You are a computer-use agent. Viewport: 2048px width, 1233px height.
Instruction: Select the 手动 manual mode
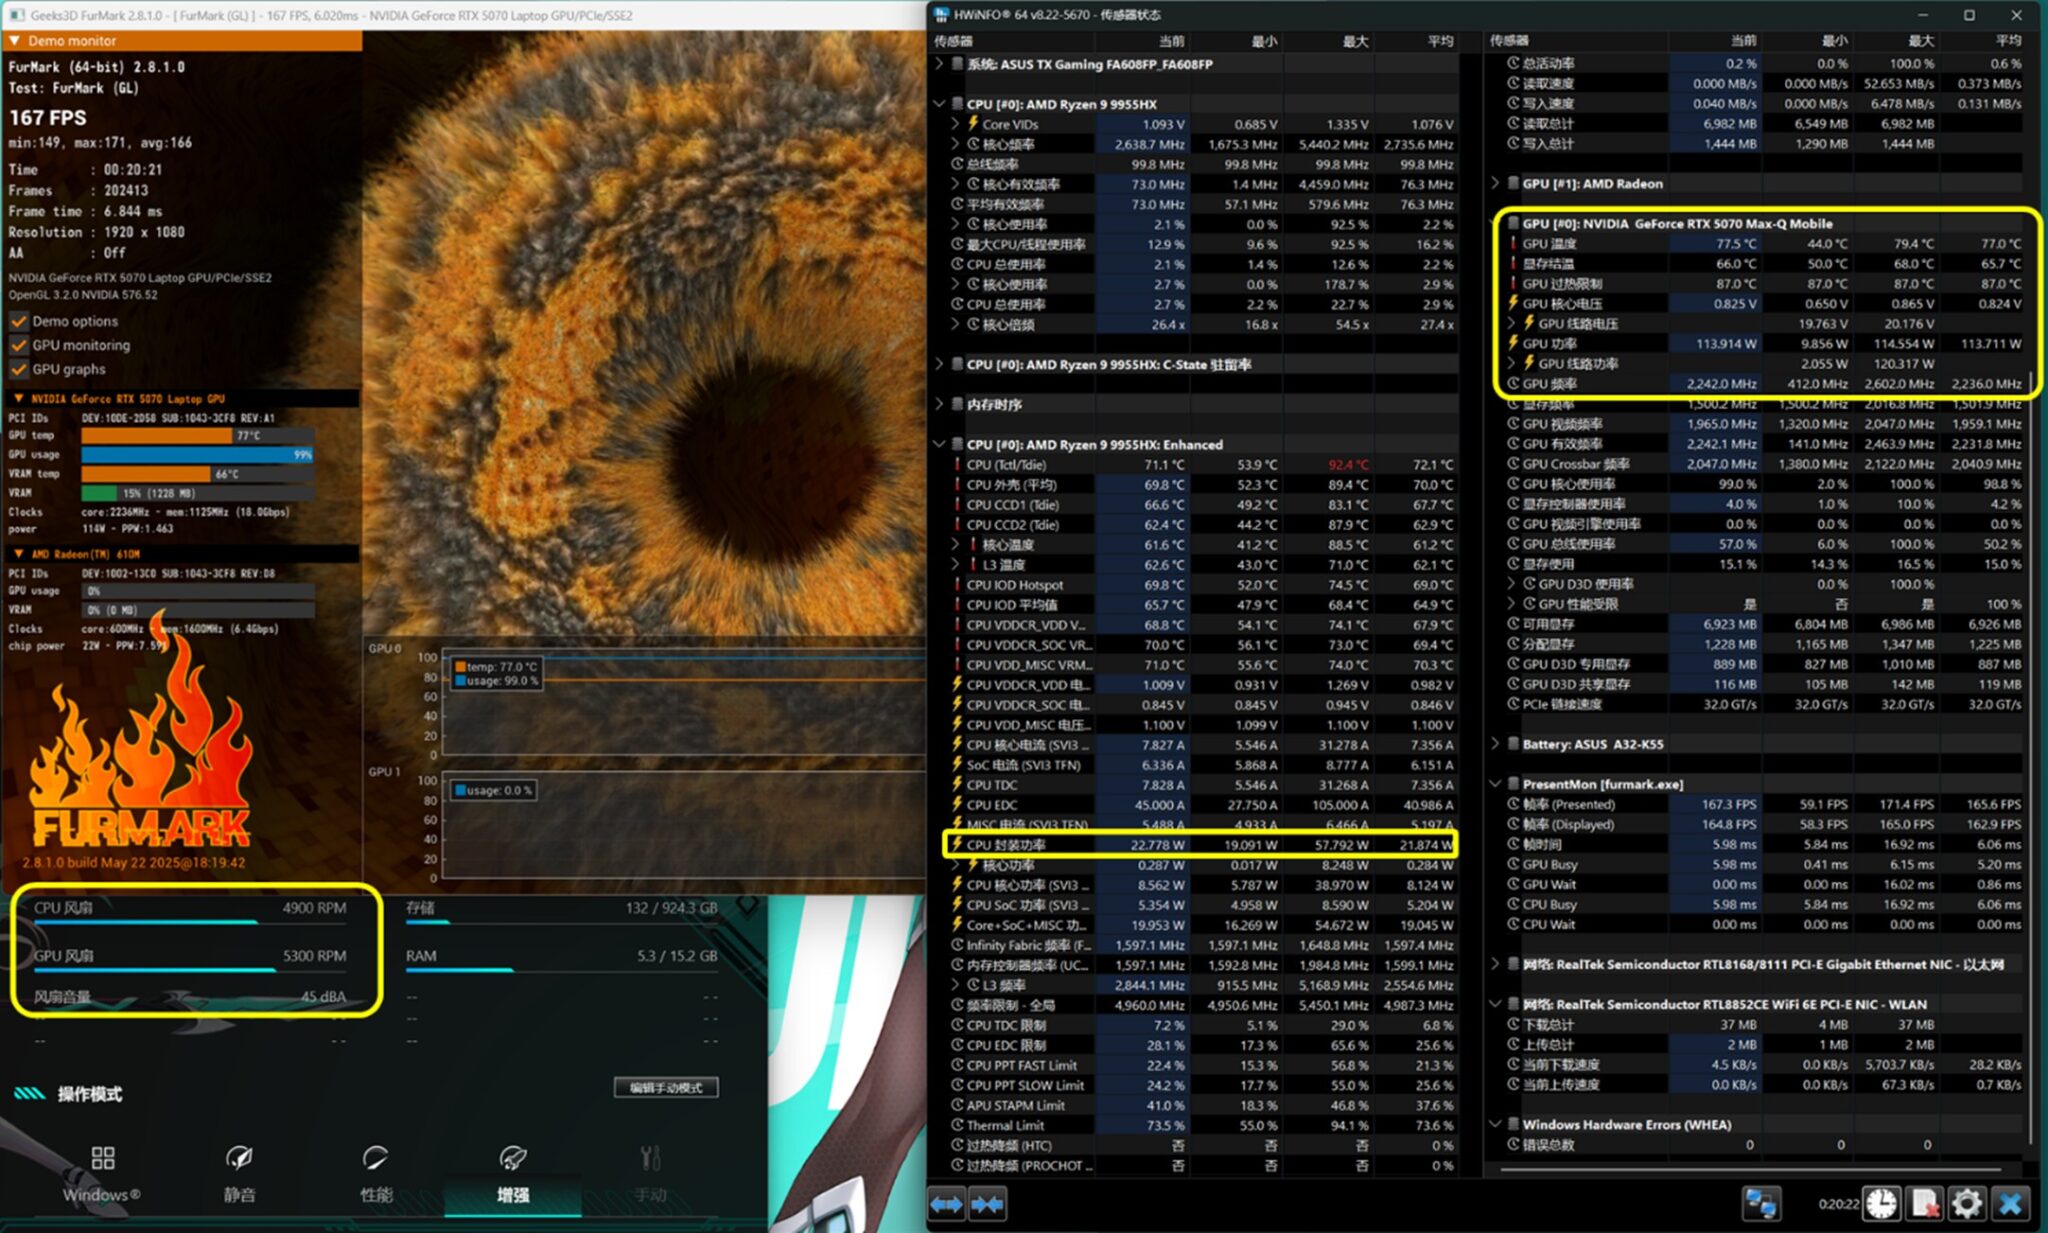coord(650,1175)
